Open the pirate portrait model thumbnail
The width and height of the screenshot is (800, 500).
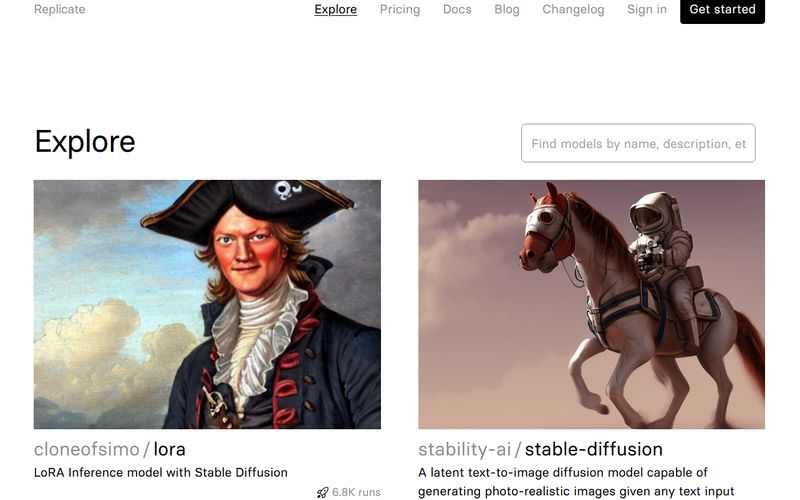click(207, 304)
